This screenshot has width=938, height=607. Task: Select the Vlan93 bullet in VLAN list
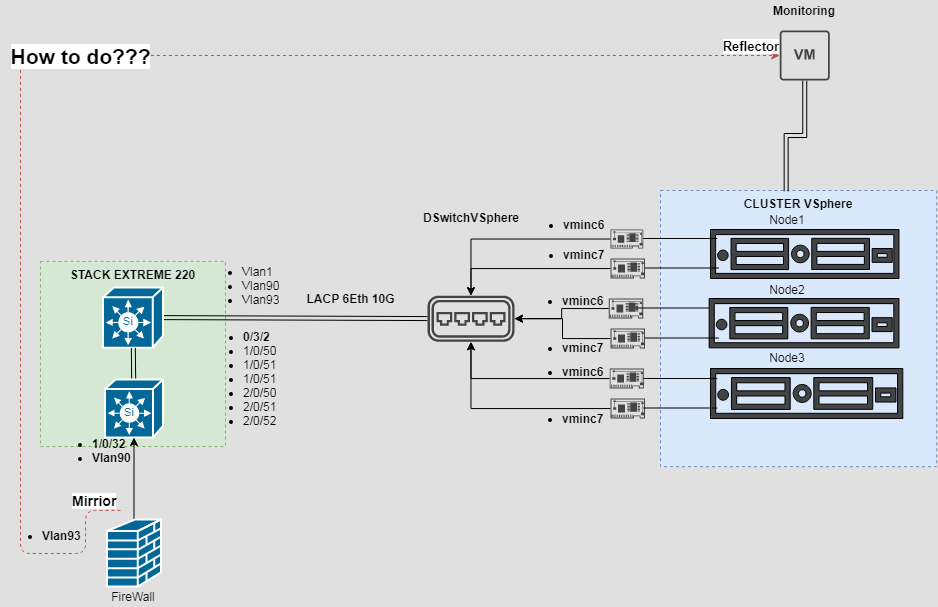(260, 300)
